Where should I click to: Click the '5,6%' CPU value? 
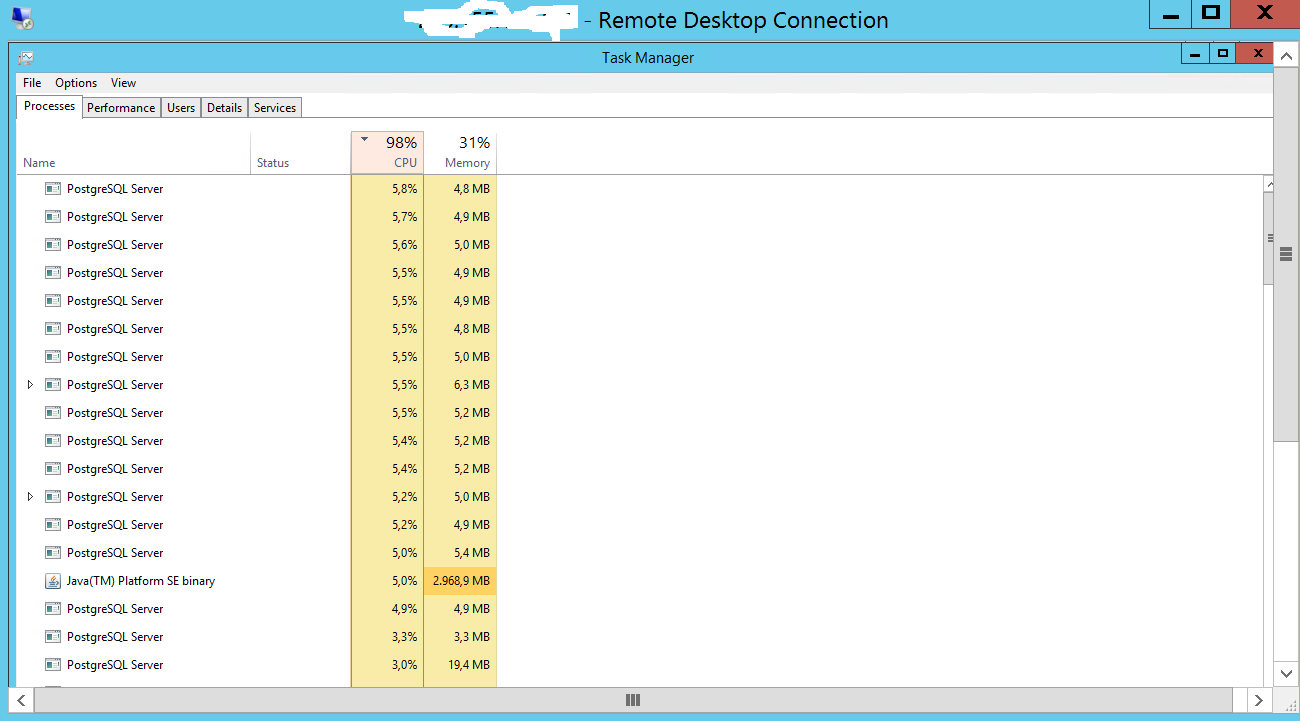(404, 245)
